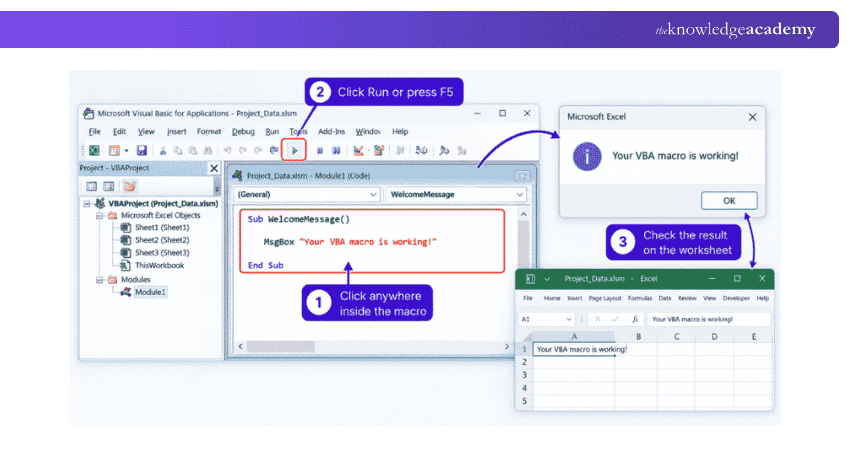
Task: Open the Edit menu in VBA editor
Action: 119,131
